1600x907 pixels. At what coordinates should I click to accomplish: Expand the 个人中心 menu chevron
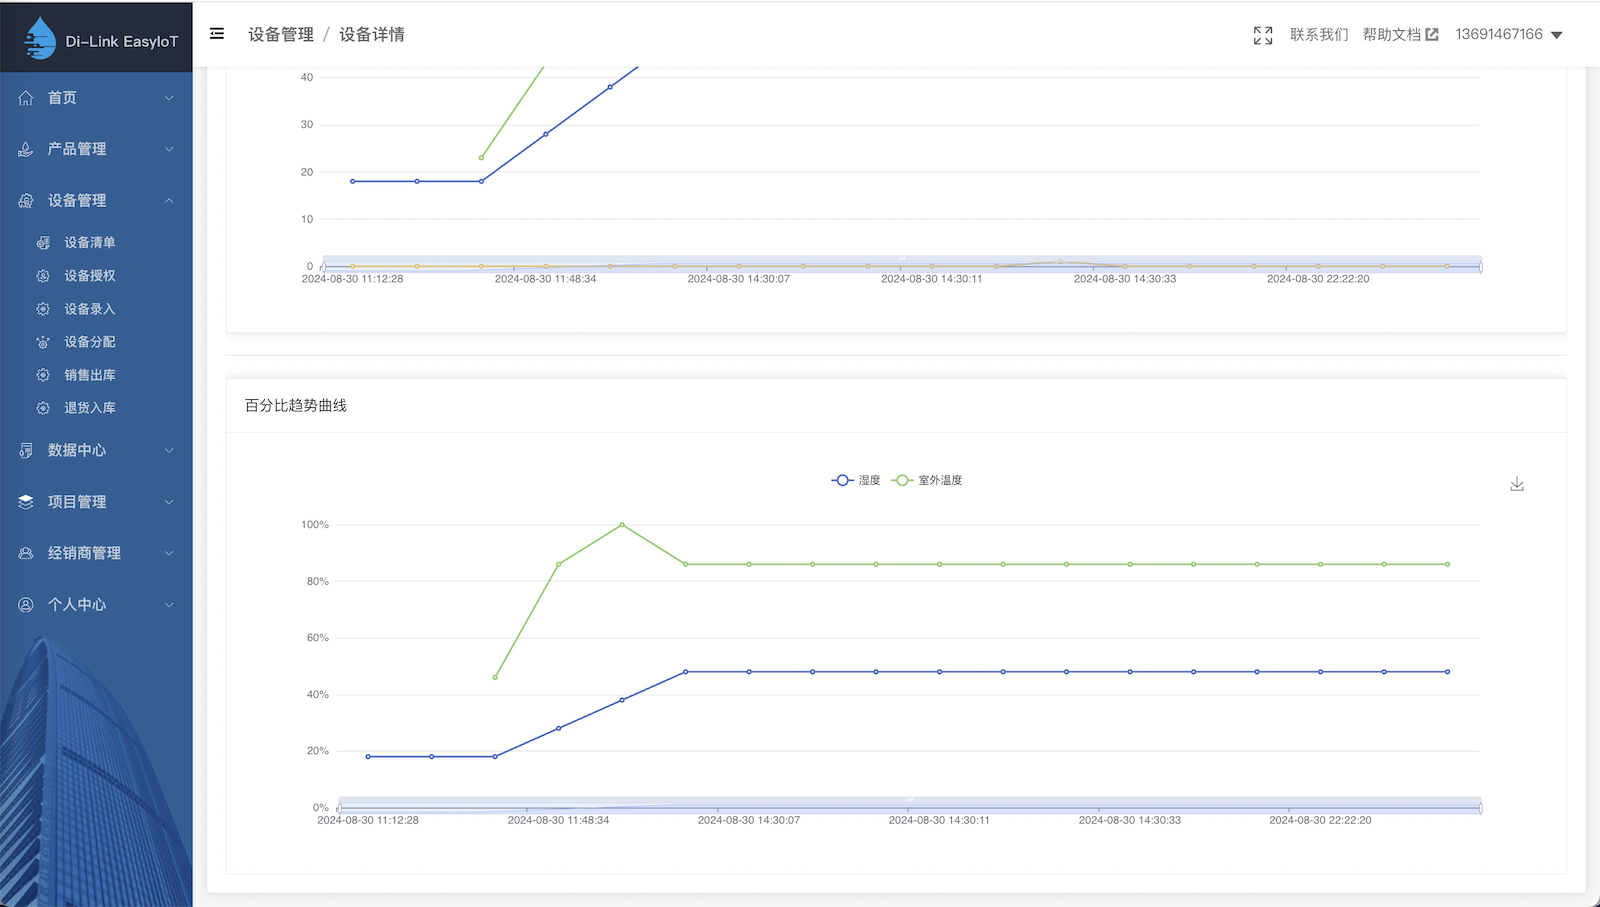click(169, 605)
